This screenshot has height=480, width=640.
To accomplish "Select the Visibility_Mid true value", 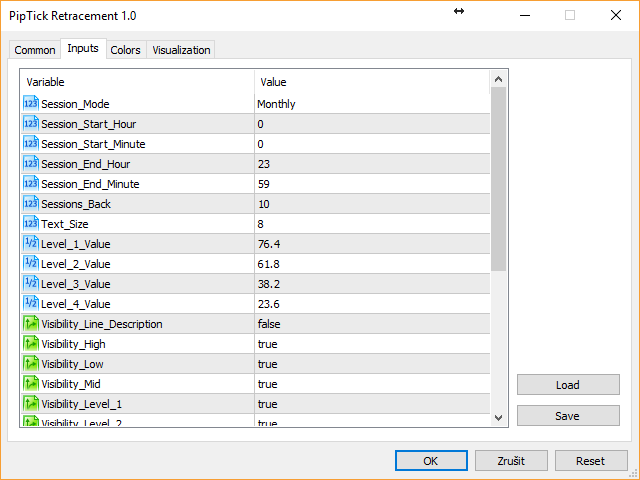I will coord(268,384).
